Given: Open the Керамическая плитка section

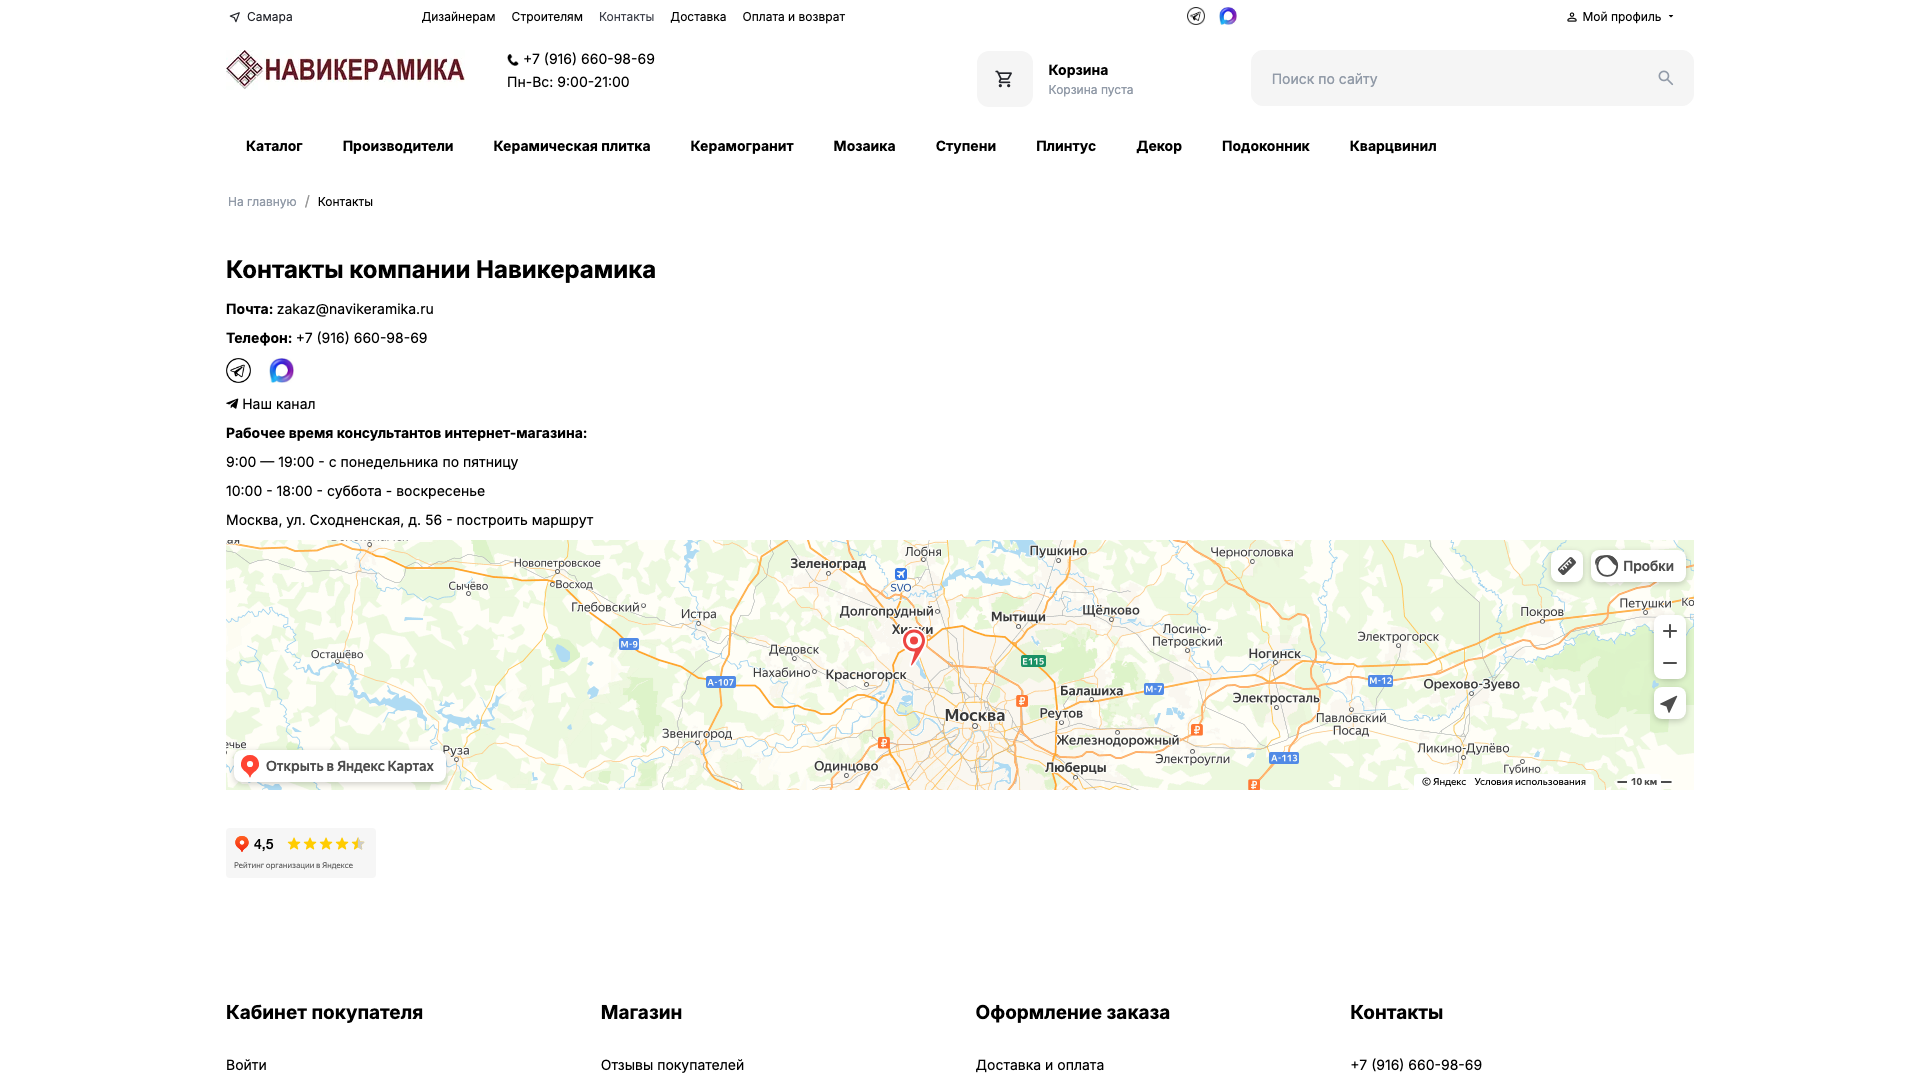Looking at the screenshot, I should point(572,146).
